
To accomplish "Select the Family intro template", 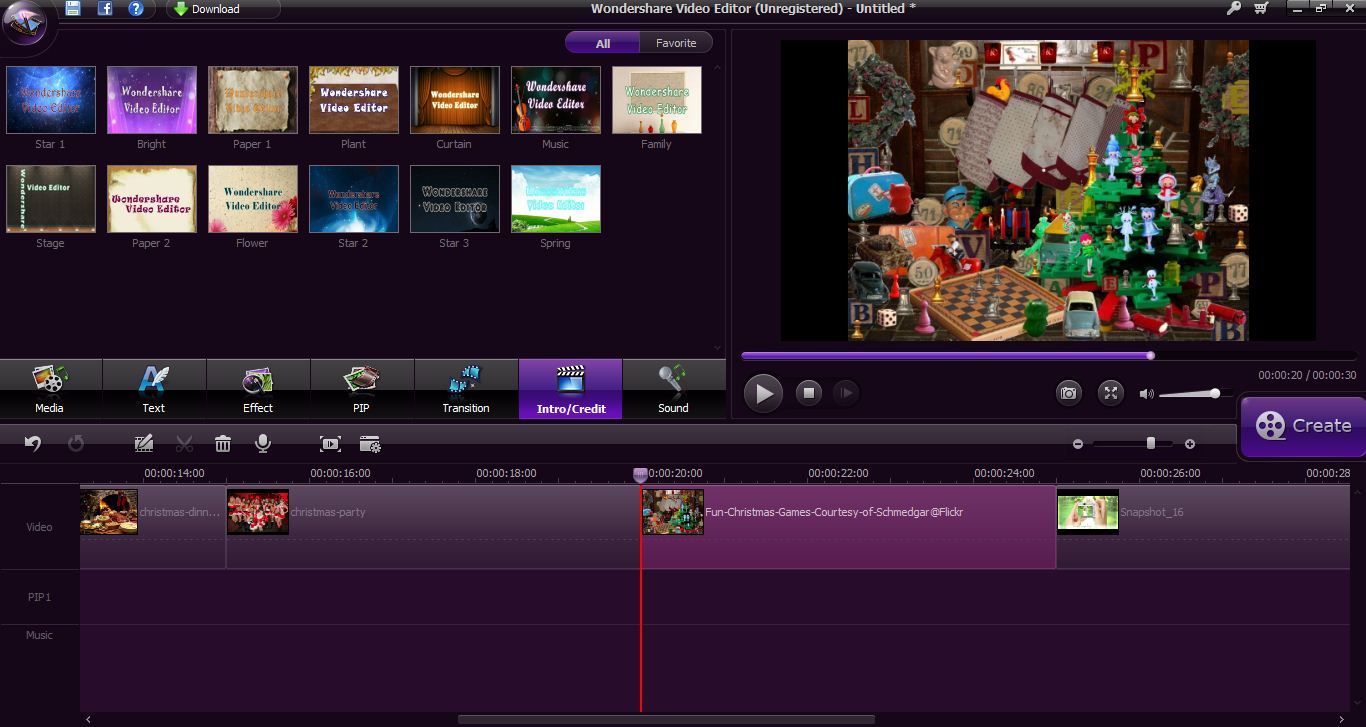I will (657, 100).
